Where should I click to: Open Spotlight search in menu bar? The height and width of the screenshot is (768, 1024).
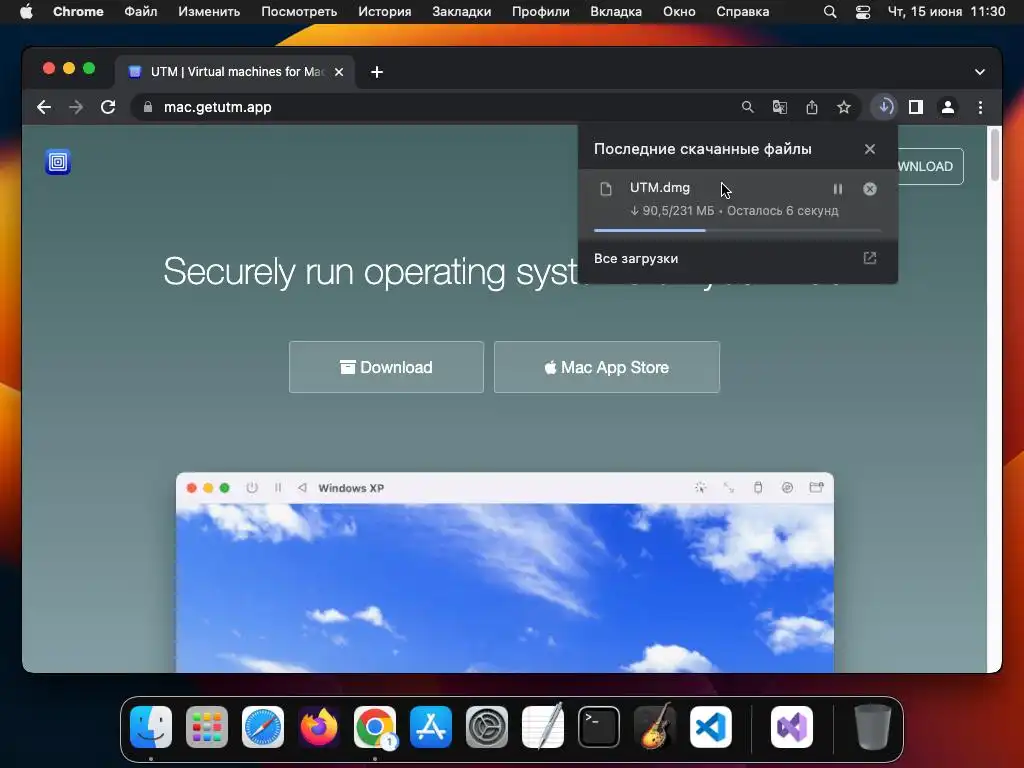pos(829,11)
